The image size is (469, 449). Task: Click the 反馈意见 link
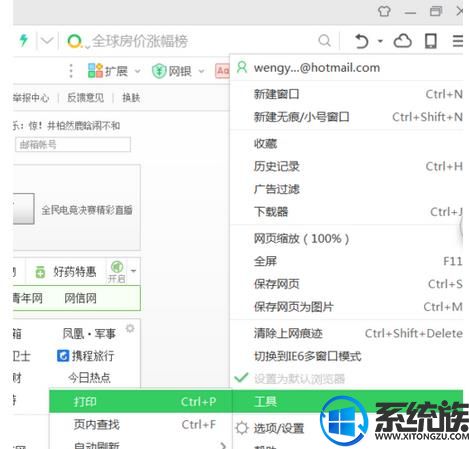click(85, 98)
